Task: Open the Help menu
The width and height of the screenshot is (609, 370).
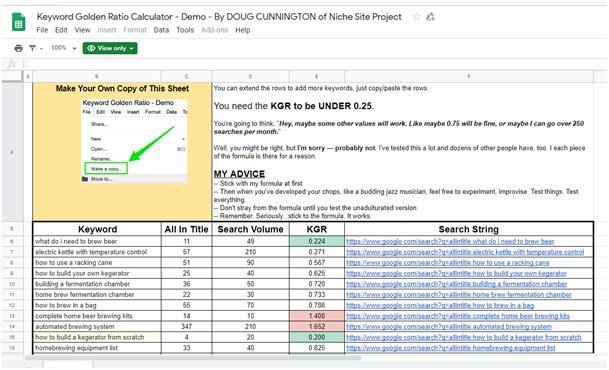Action: click(243, 30)
